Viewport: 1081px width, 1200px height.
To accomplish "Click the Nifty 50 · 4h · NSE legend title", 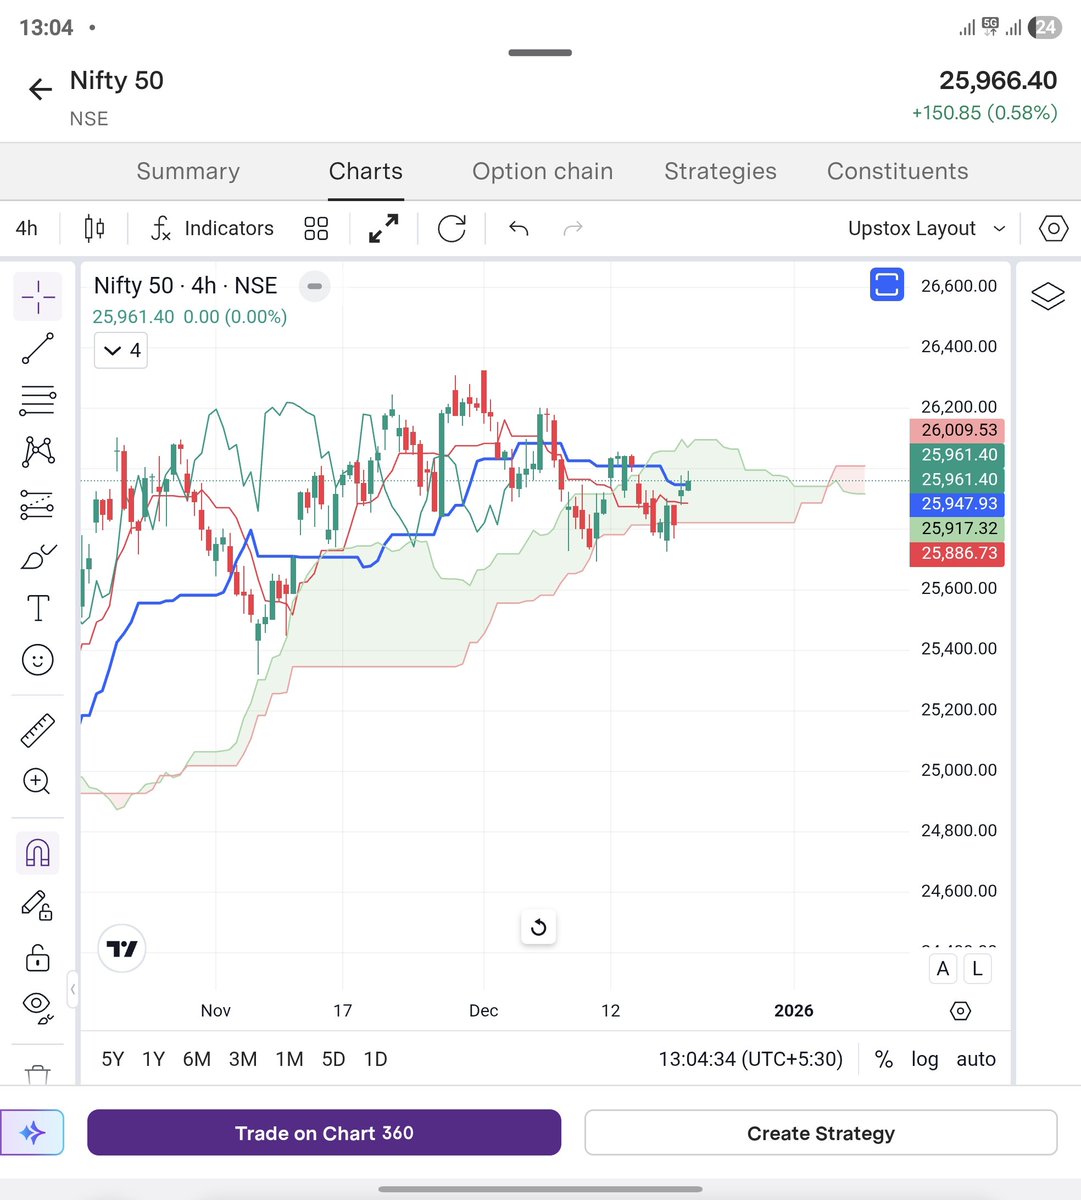I will click(x=185, y=286).
